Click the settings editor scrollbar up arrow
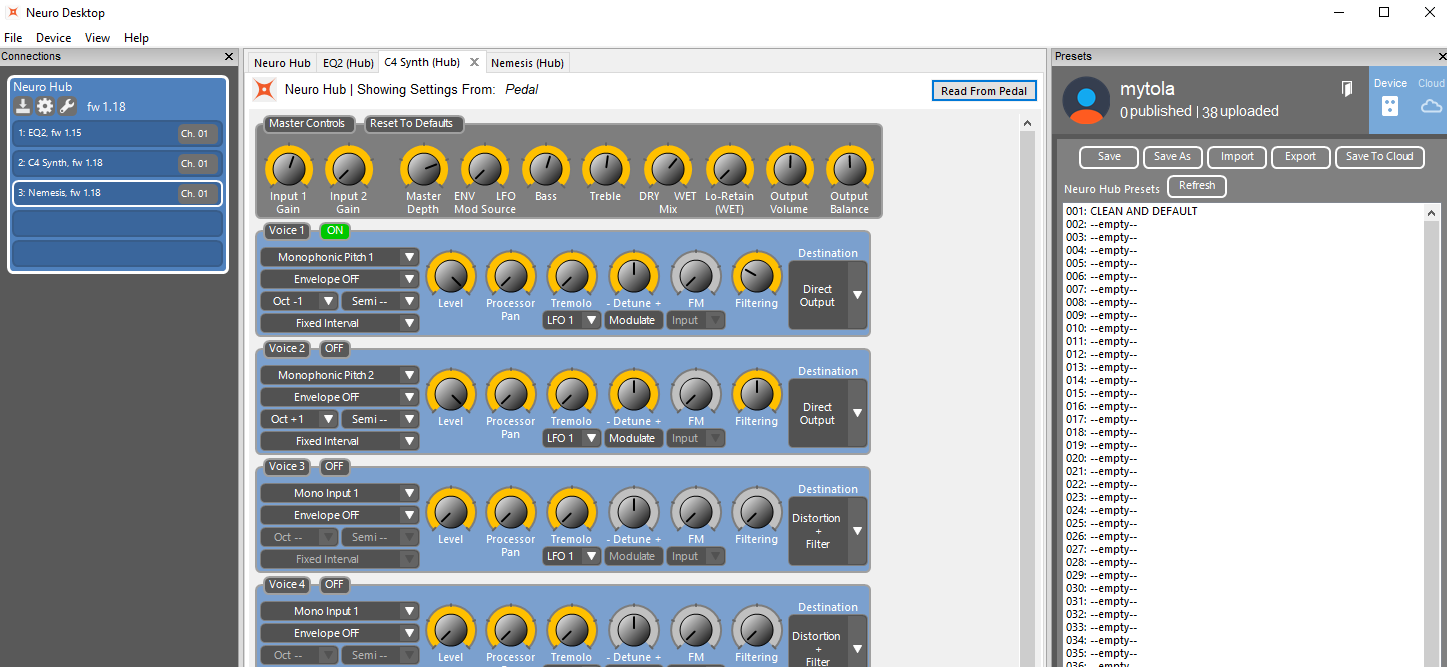Image resolution: width=1447 pixels, height=667 pixels. point(1026,123)
